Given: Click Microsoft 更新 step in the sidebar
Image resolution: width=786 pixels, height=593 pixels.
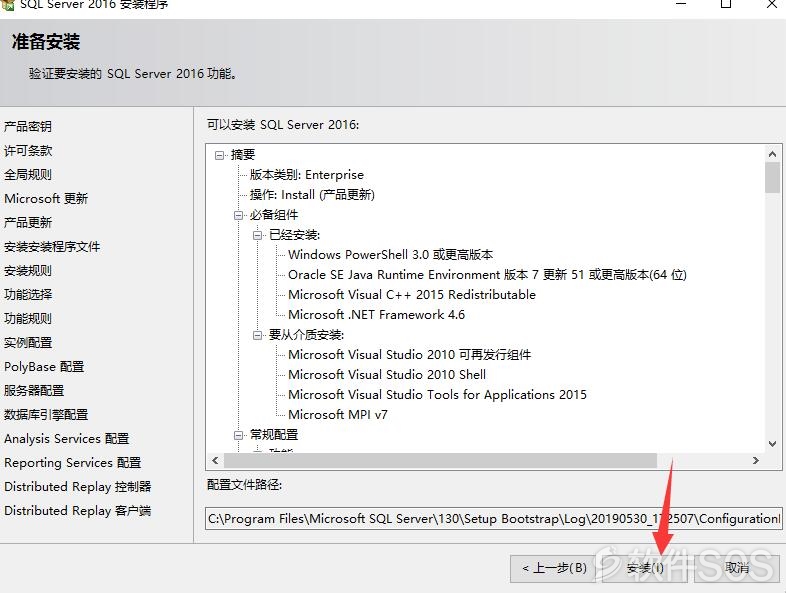Looking at the screenshot, I should coord(46,199).
